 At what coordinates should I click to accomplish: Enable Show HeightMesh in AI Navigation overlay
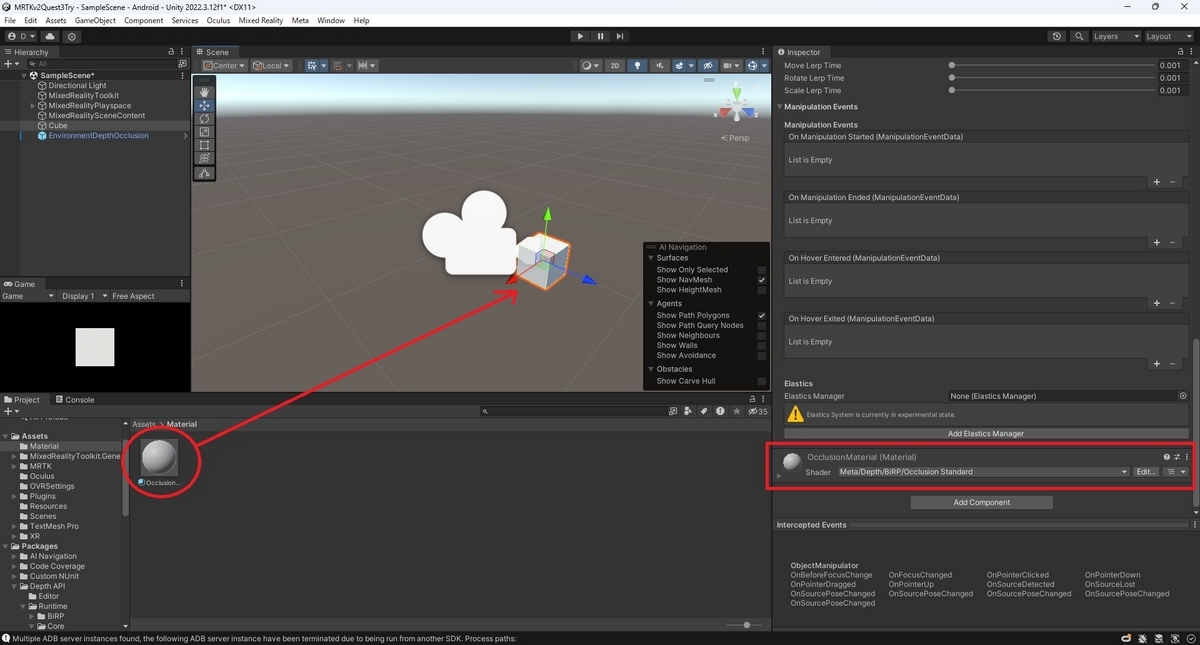763,290
